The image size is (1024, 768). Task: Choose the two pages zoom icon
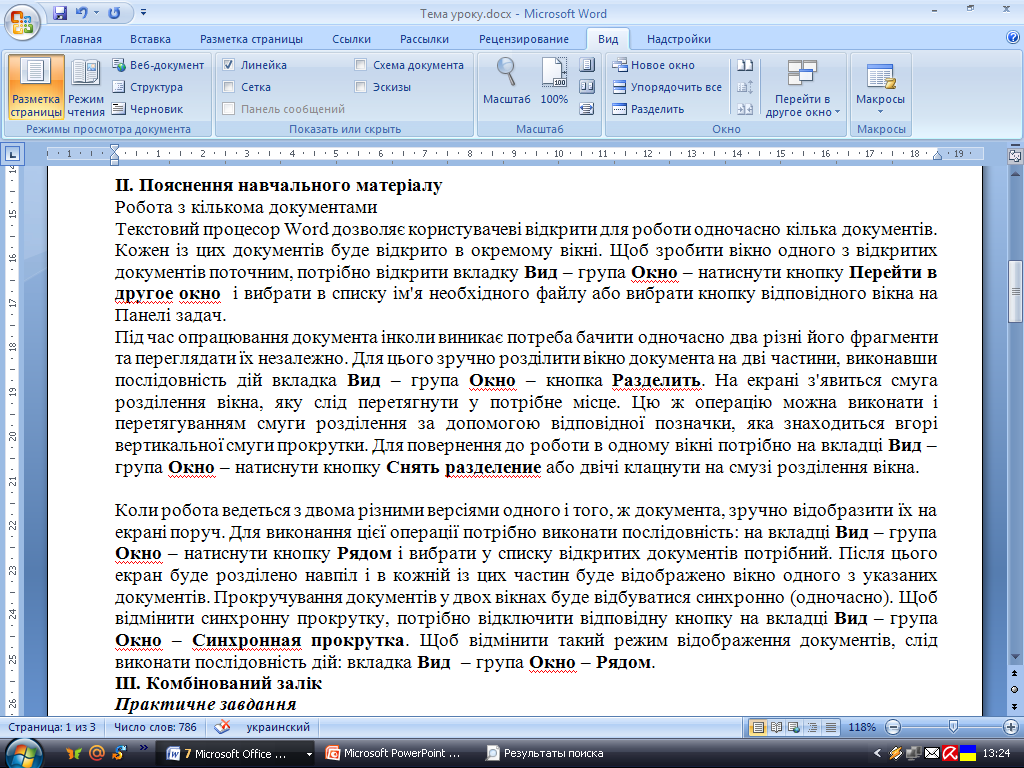click(586, 87)
